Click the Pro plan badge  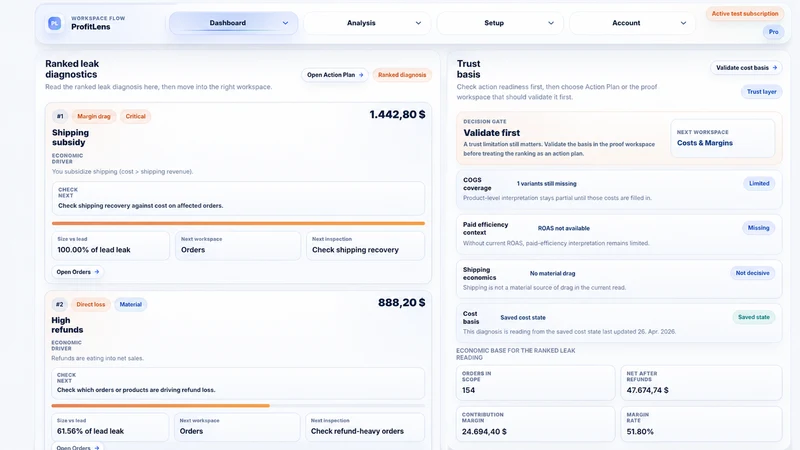pyautogui.click(x=773, y=32)
